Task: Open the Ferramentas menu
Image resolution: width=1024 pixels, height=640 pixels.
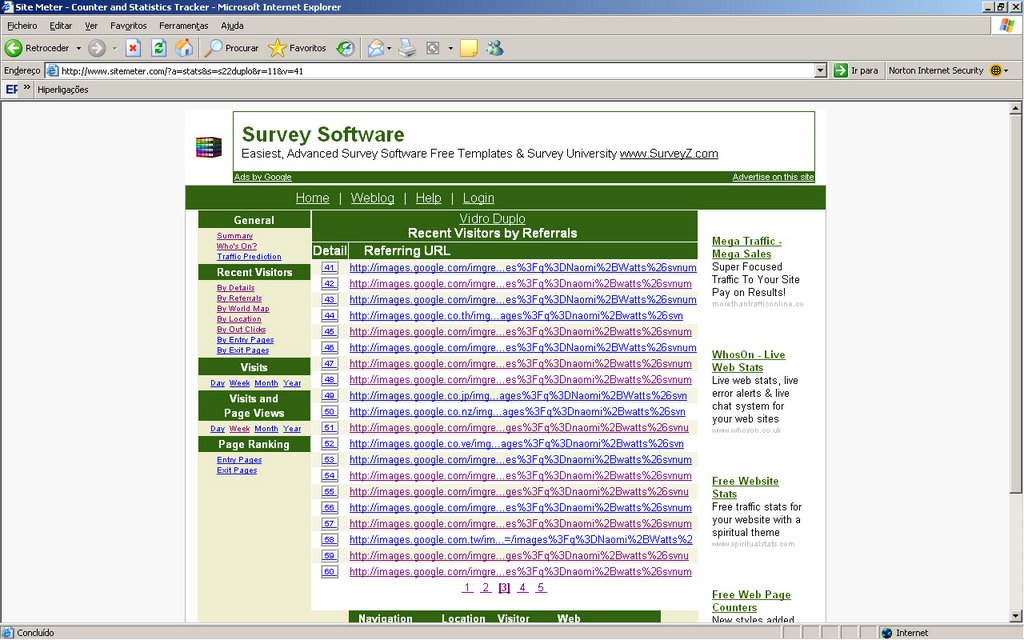Action: 184,25
